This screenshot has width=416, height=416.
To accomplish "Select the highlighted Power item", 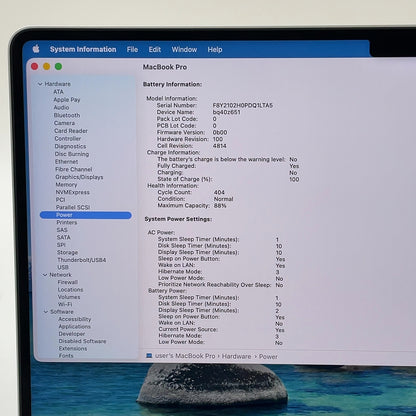I will coord(86,215).
